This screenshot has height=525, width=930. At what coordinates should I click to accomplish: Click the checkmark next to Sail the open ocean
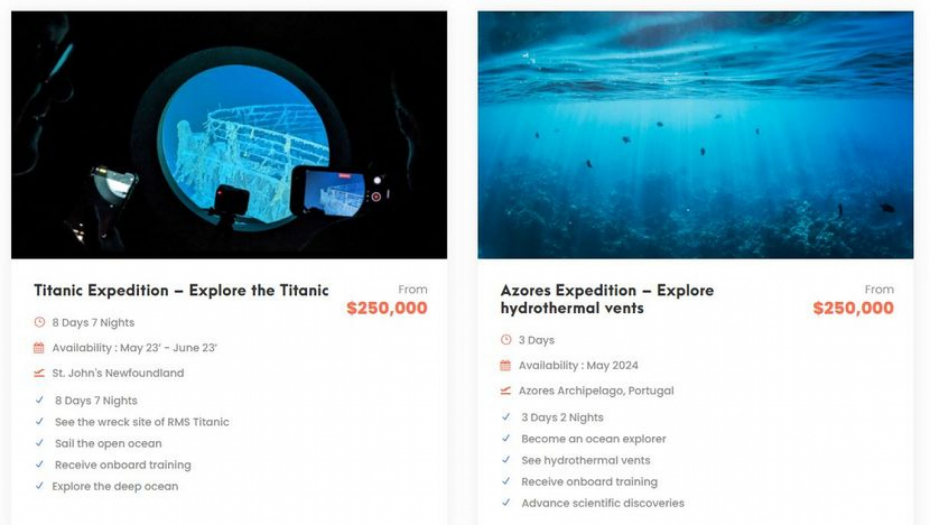coord(40,443)
